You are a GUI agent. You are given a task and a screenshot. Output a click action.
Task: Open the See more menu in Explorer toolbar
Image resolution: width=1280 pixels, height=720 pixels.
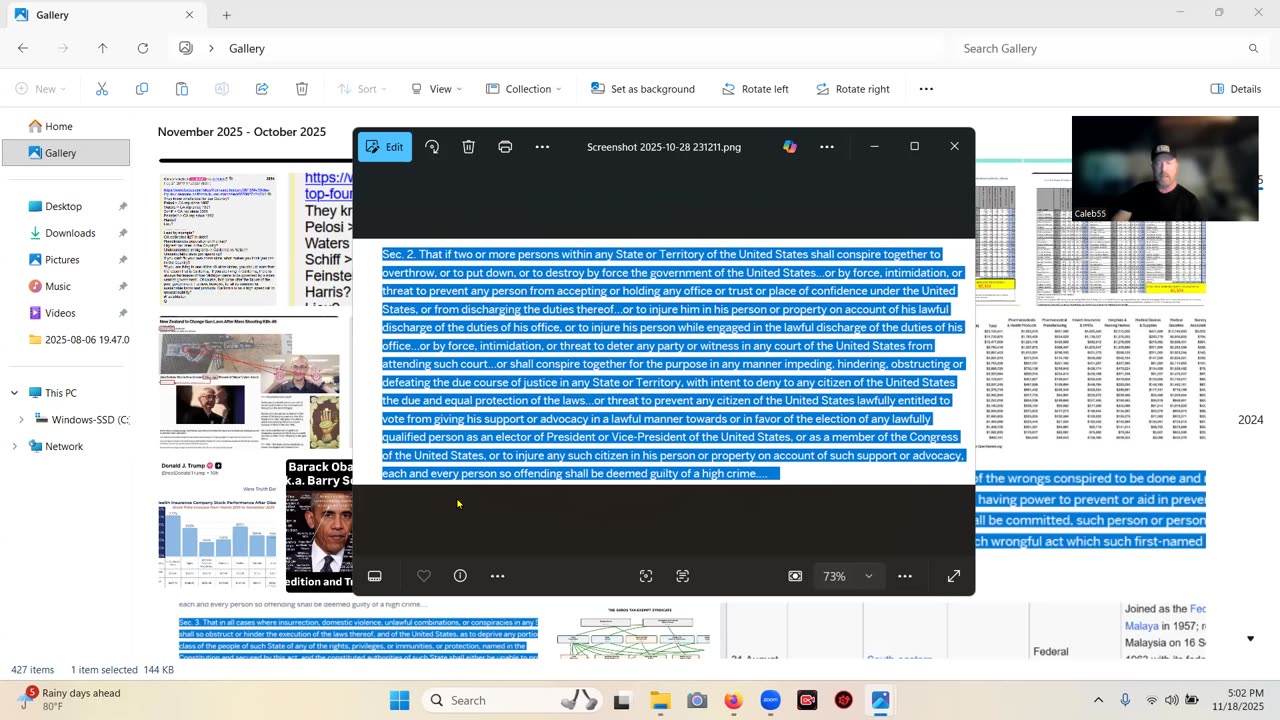pyautogui.click(x=926, y=89)
